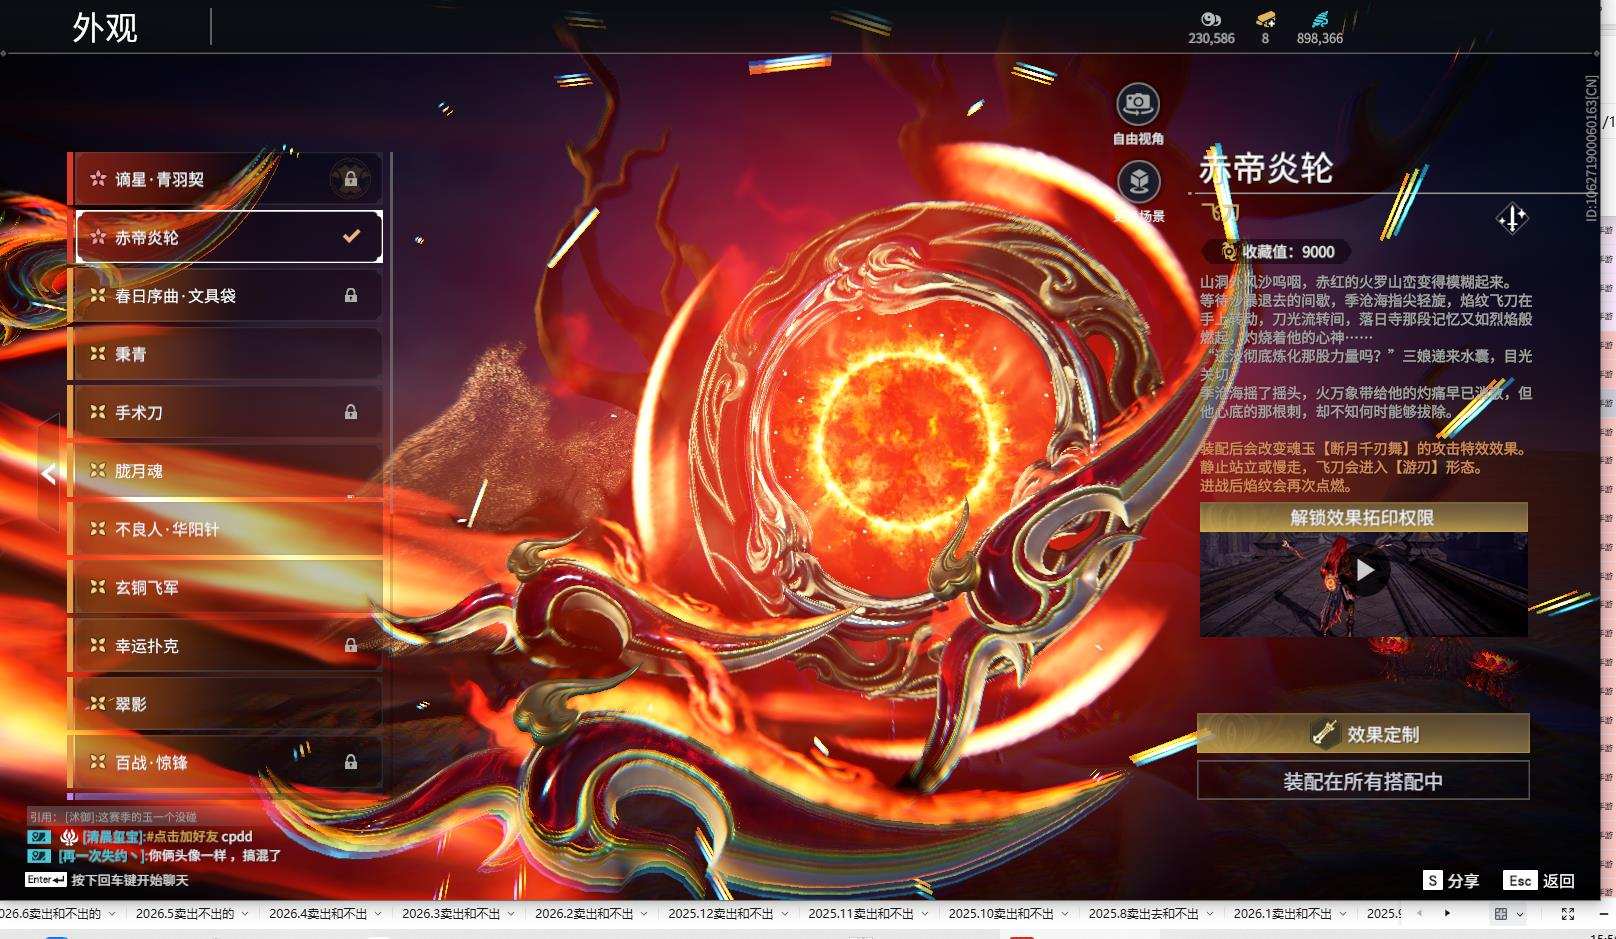Click the rarity icon beside 玄铜飞军
Screen dimensions: 1616x939
click(98, 587)
